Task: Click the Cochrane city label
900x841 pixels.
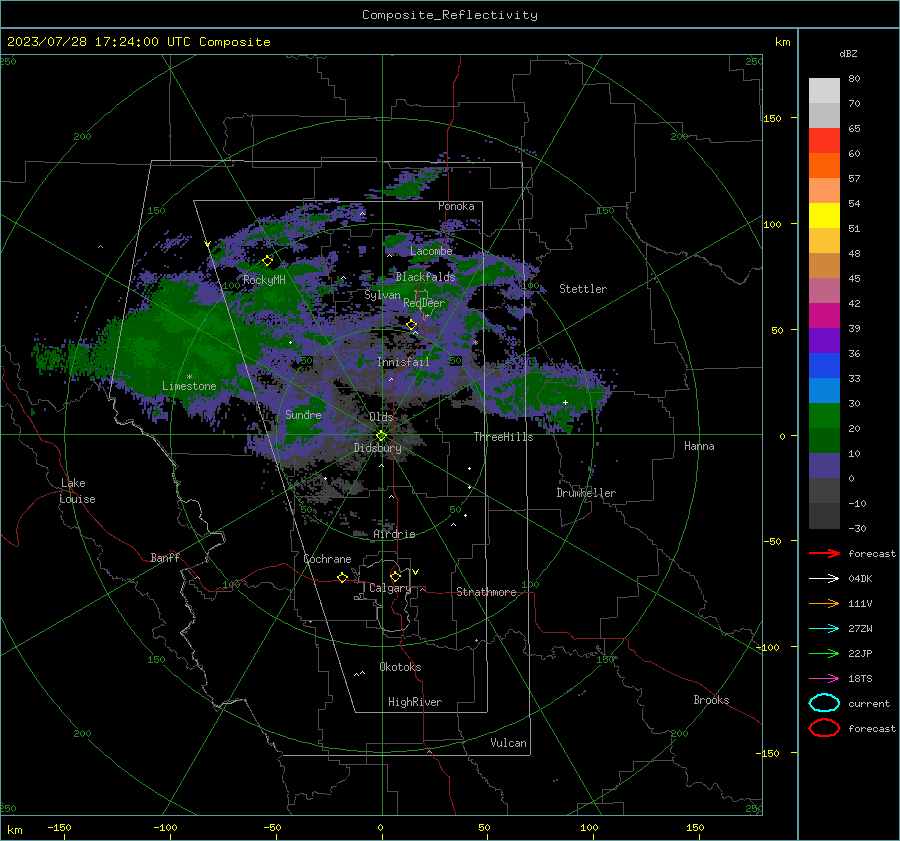Action: 327,559
